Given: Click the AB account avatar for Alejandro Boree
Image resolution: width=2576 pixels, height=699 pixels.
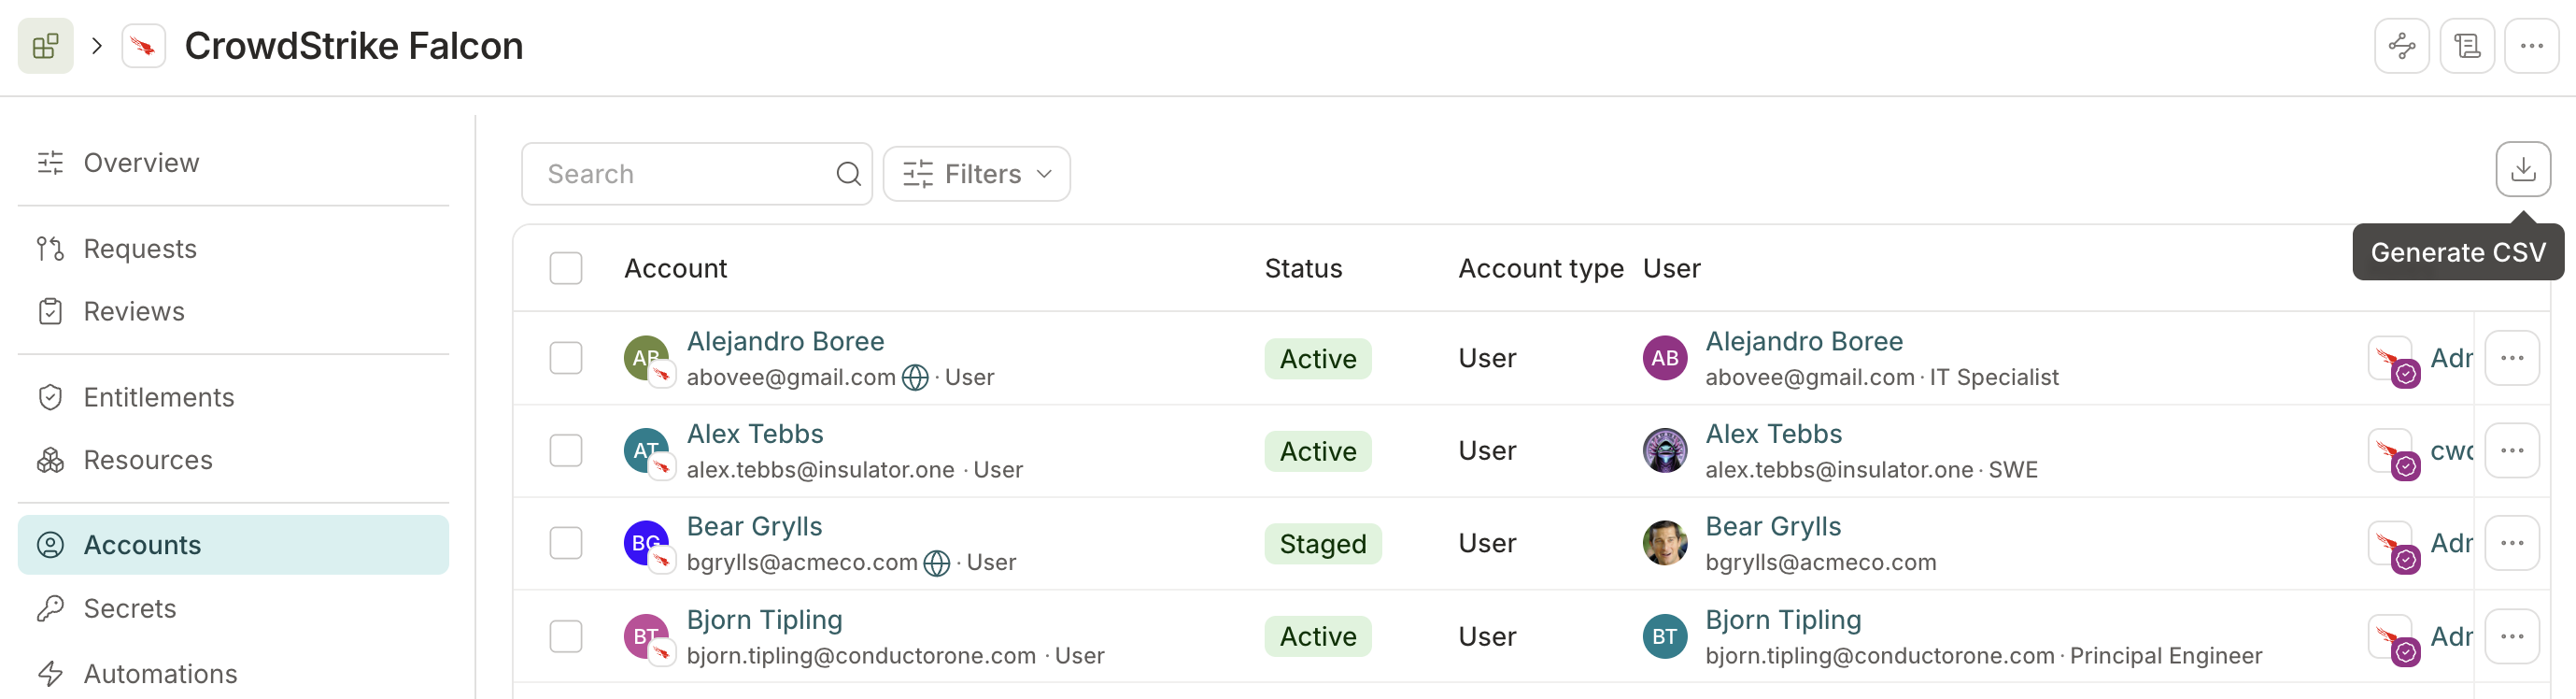Looking at the screenshot, I should click(647, 358).
